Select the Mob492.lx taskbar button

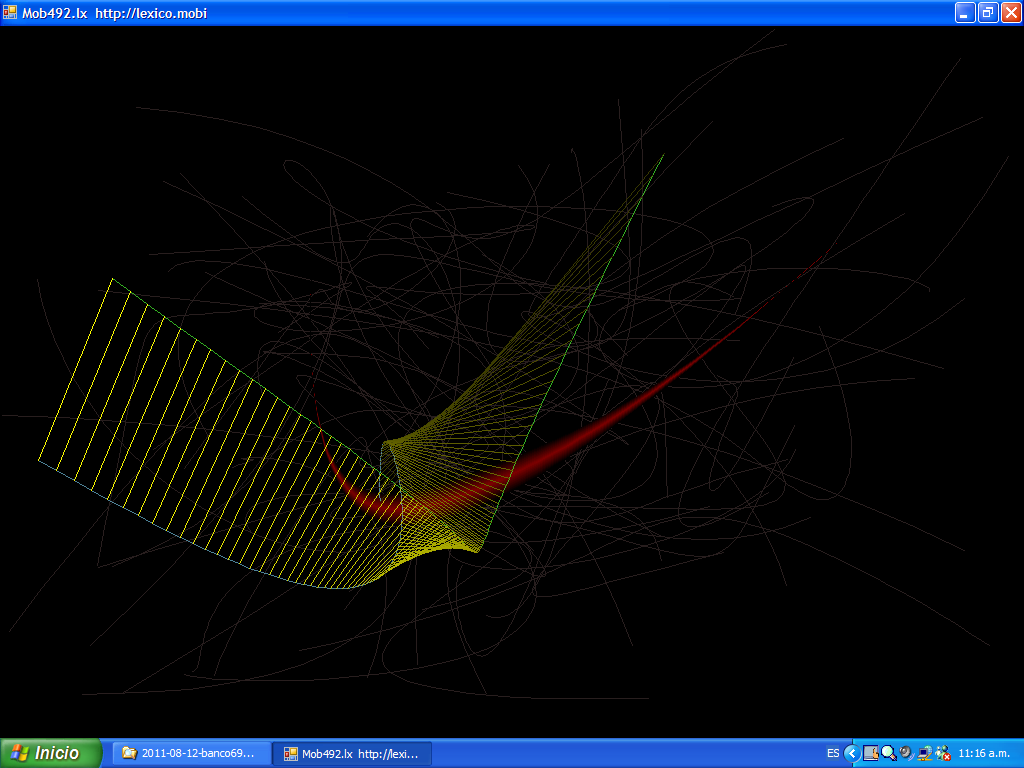click(352, 753)
